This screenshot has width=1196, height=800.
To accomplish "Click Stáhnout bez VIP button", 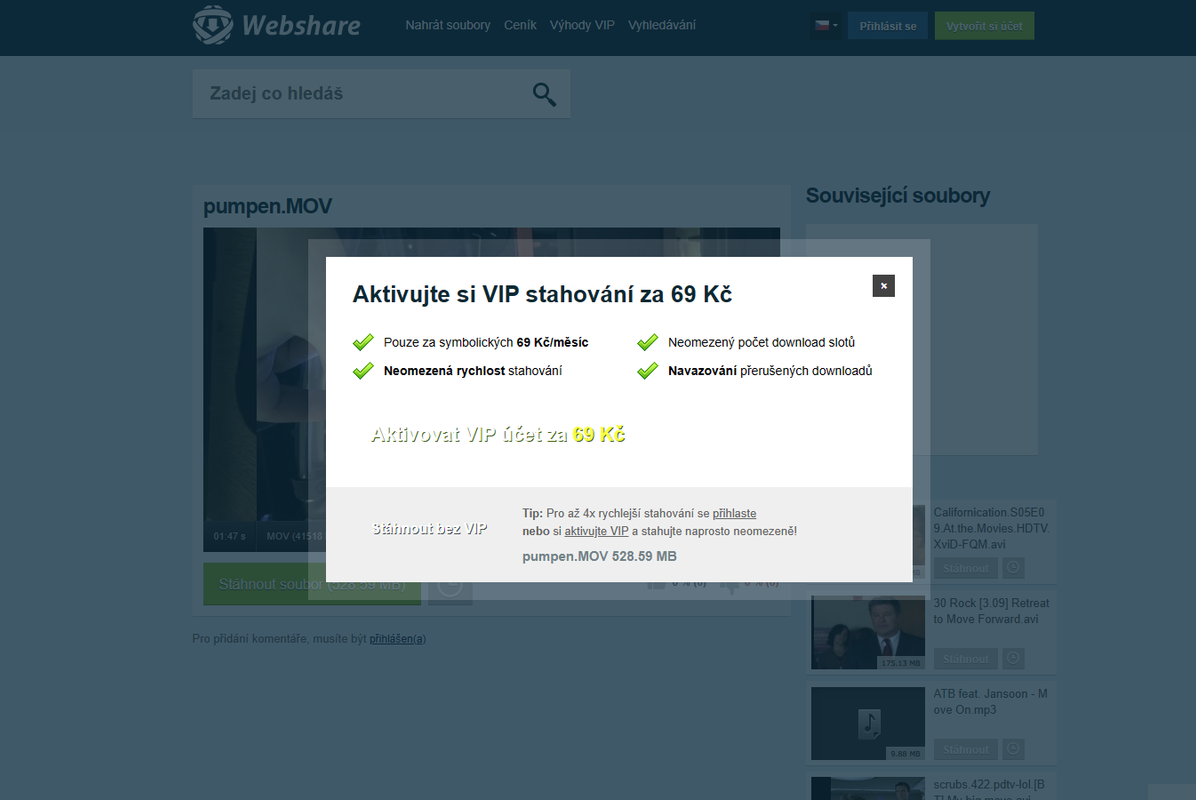I will [x=429, y=529].
